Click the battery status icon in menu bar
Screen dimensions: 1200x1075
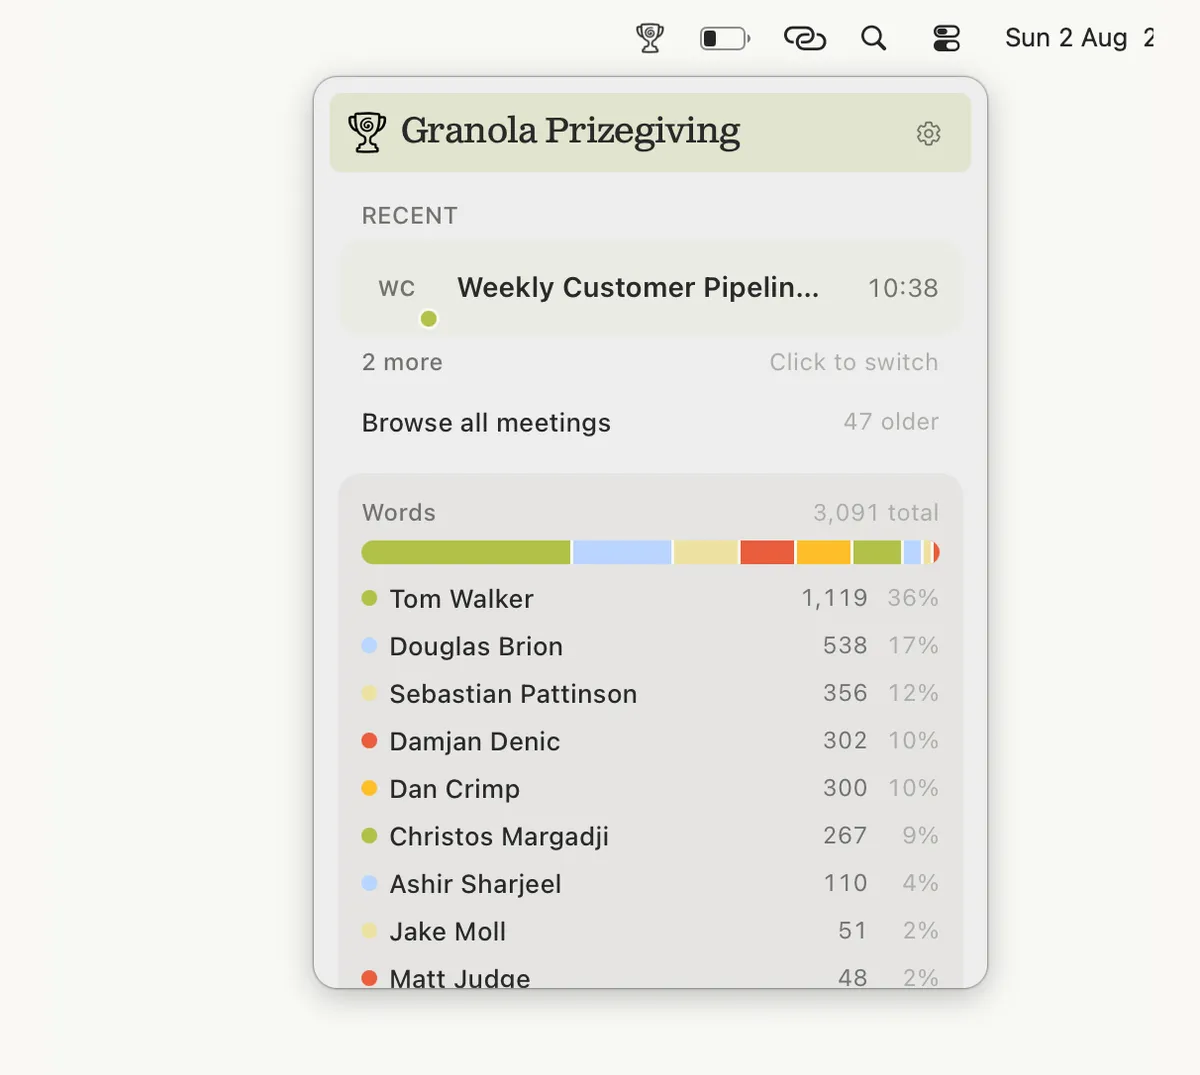click(725, 38)
